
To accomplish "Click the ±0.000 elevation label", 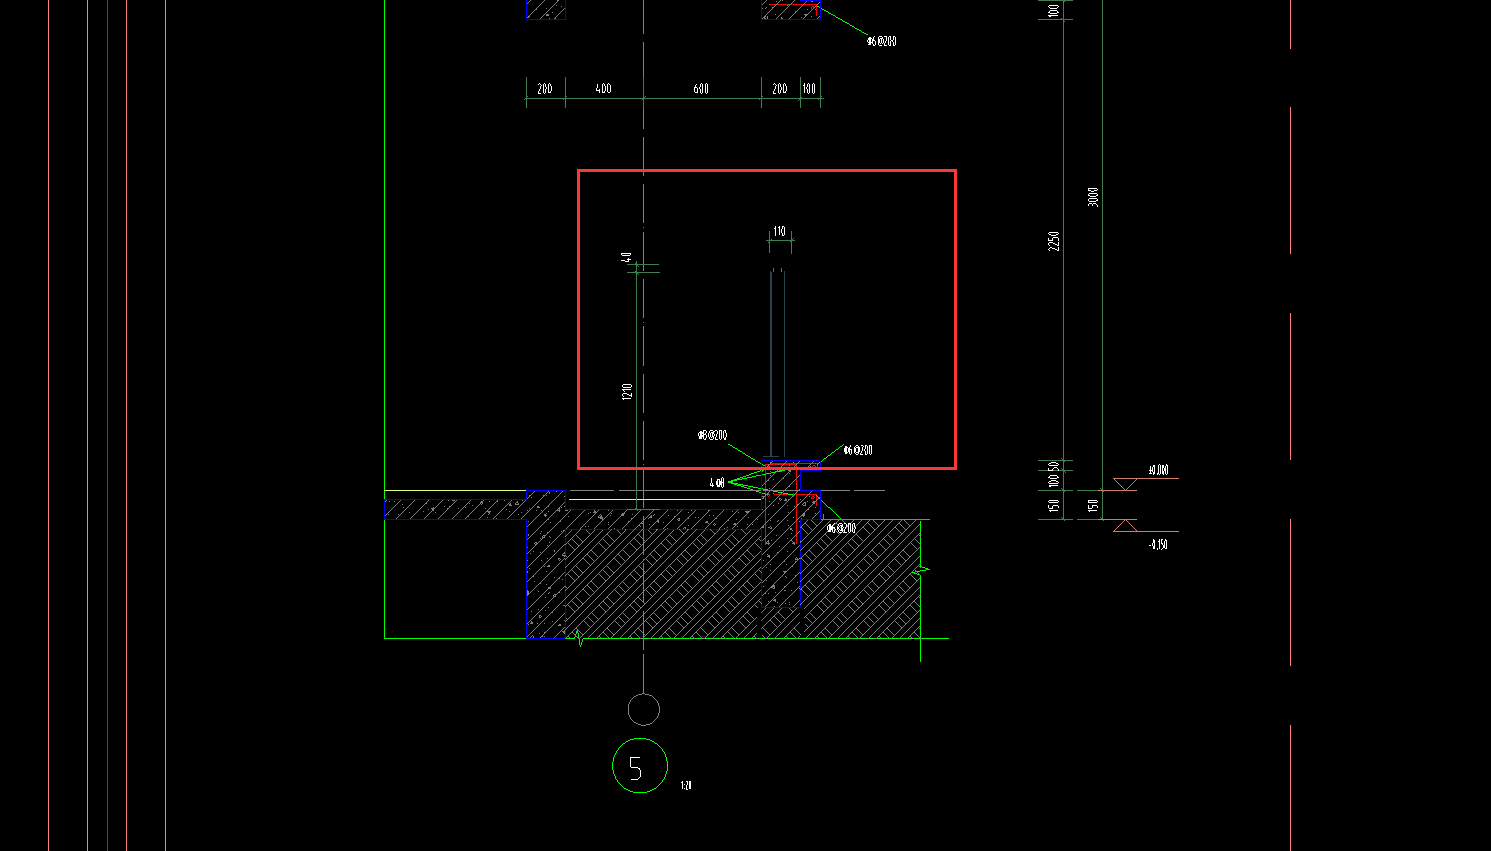I will tap(1159, 470).
